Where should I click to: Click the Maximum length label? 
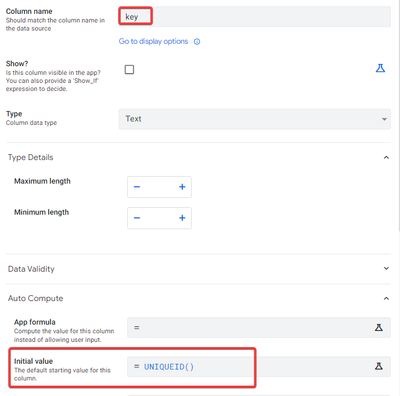(x=42, y=181)
